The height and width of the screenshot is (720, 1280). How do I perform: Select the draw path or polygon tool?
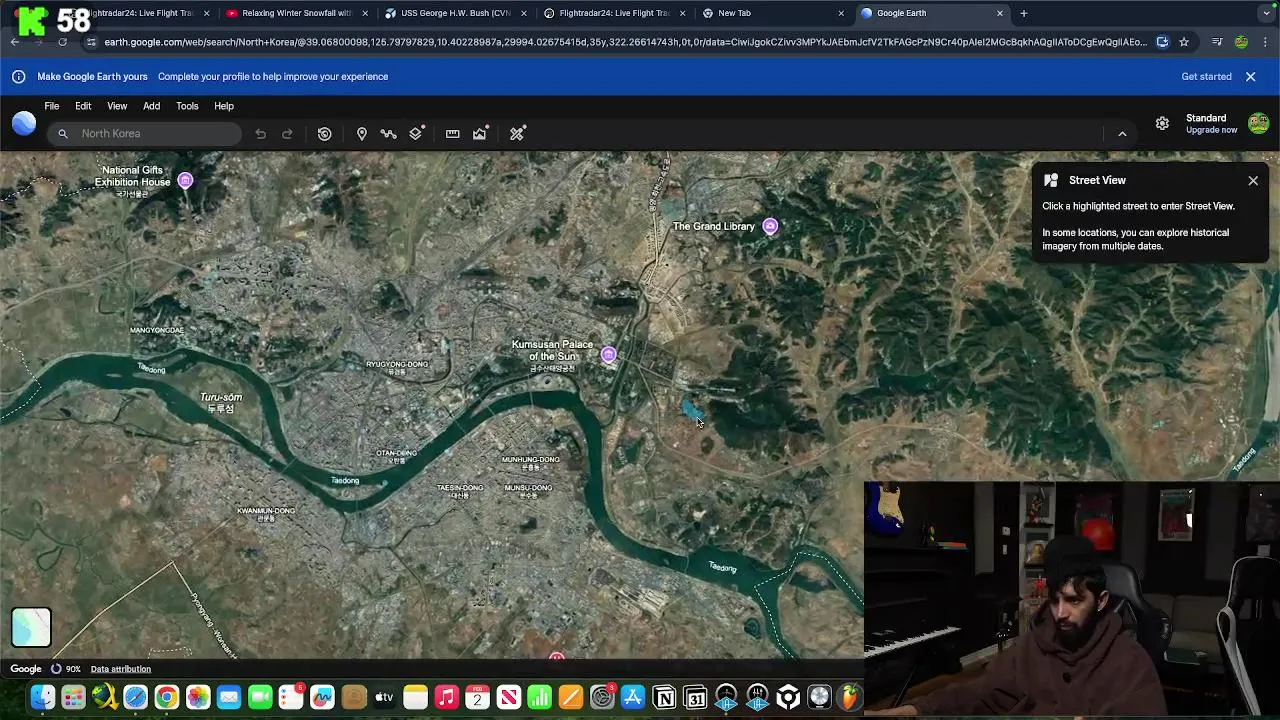pos(389,134)
